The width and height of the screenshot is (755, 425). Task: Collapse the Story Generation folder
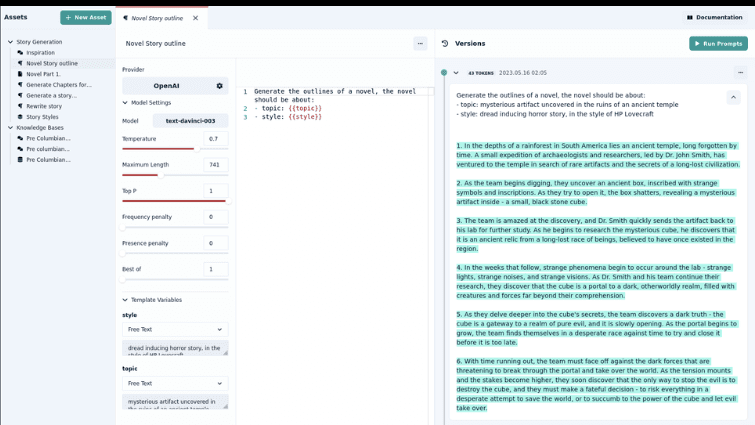pyautogui.click(x=10, y=42)
